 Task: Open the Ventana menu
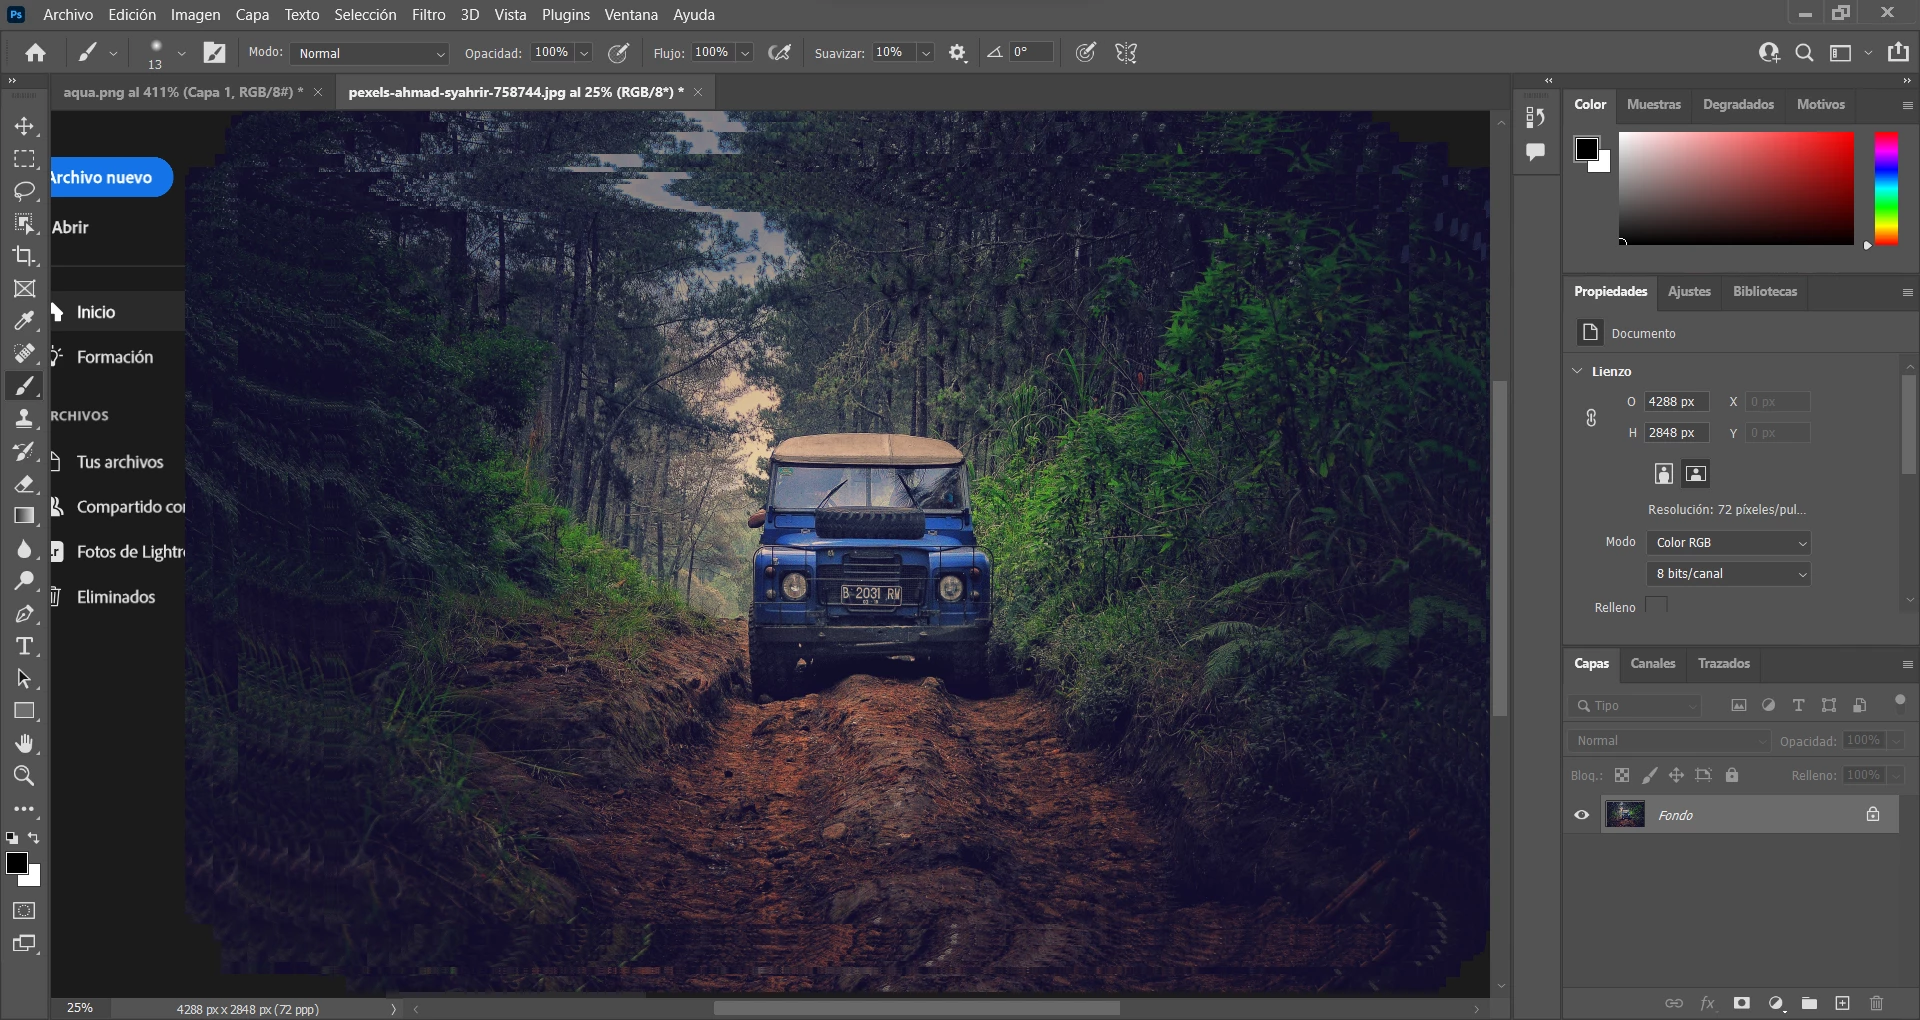point(631,14)
